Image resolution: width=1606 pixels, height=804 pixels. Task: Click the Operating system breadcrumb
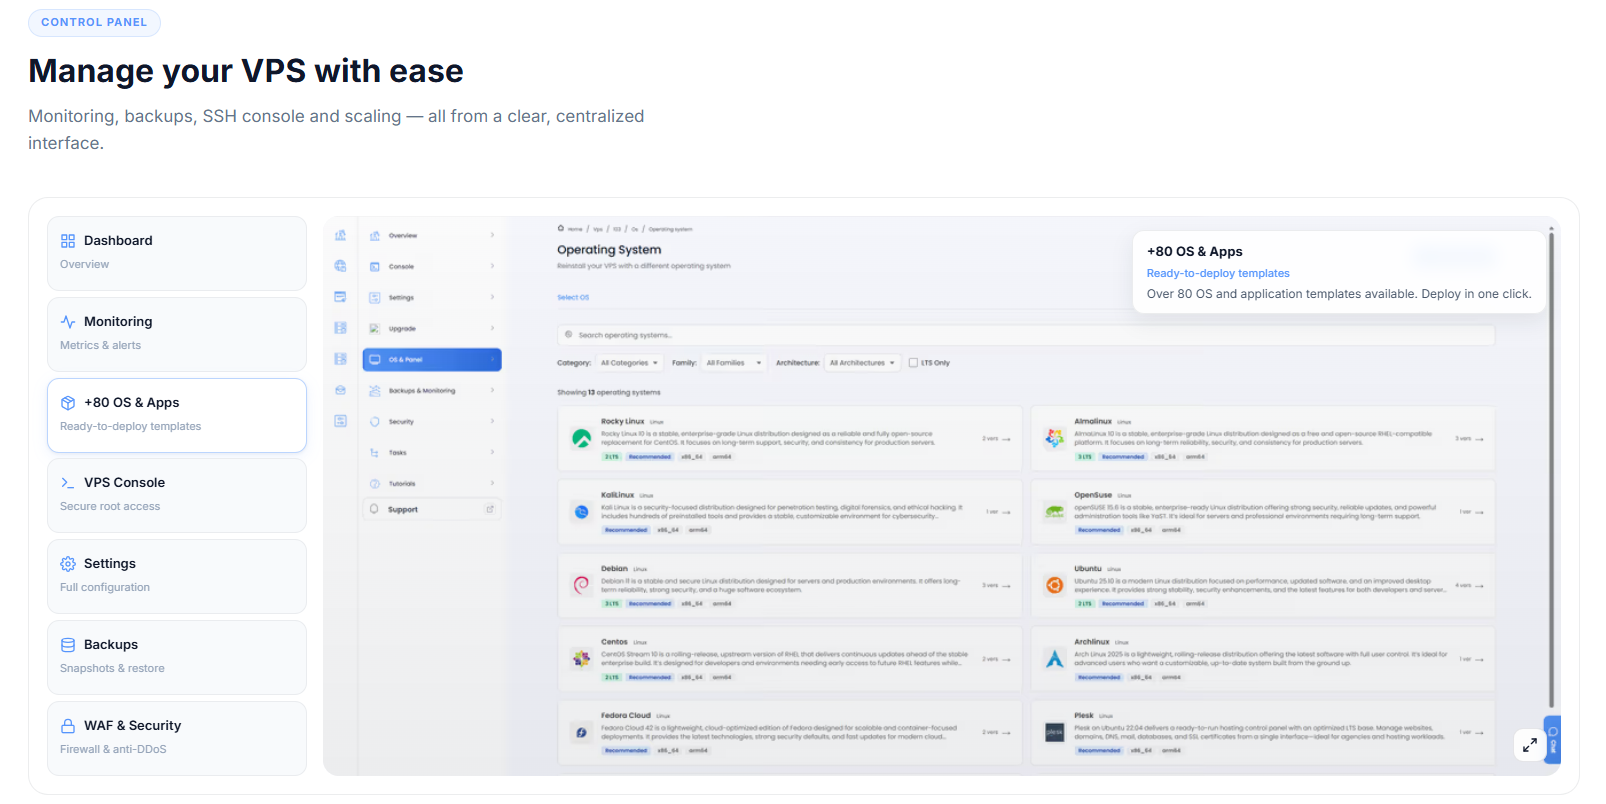pyautogui.click(x=670, y=229)
